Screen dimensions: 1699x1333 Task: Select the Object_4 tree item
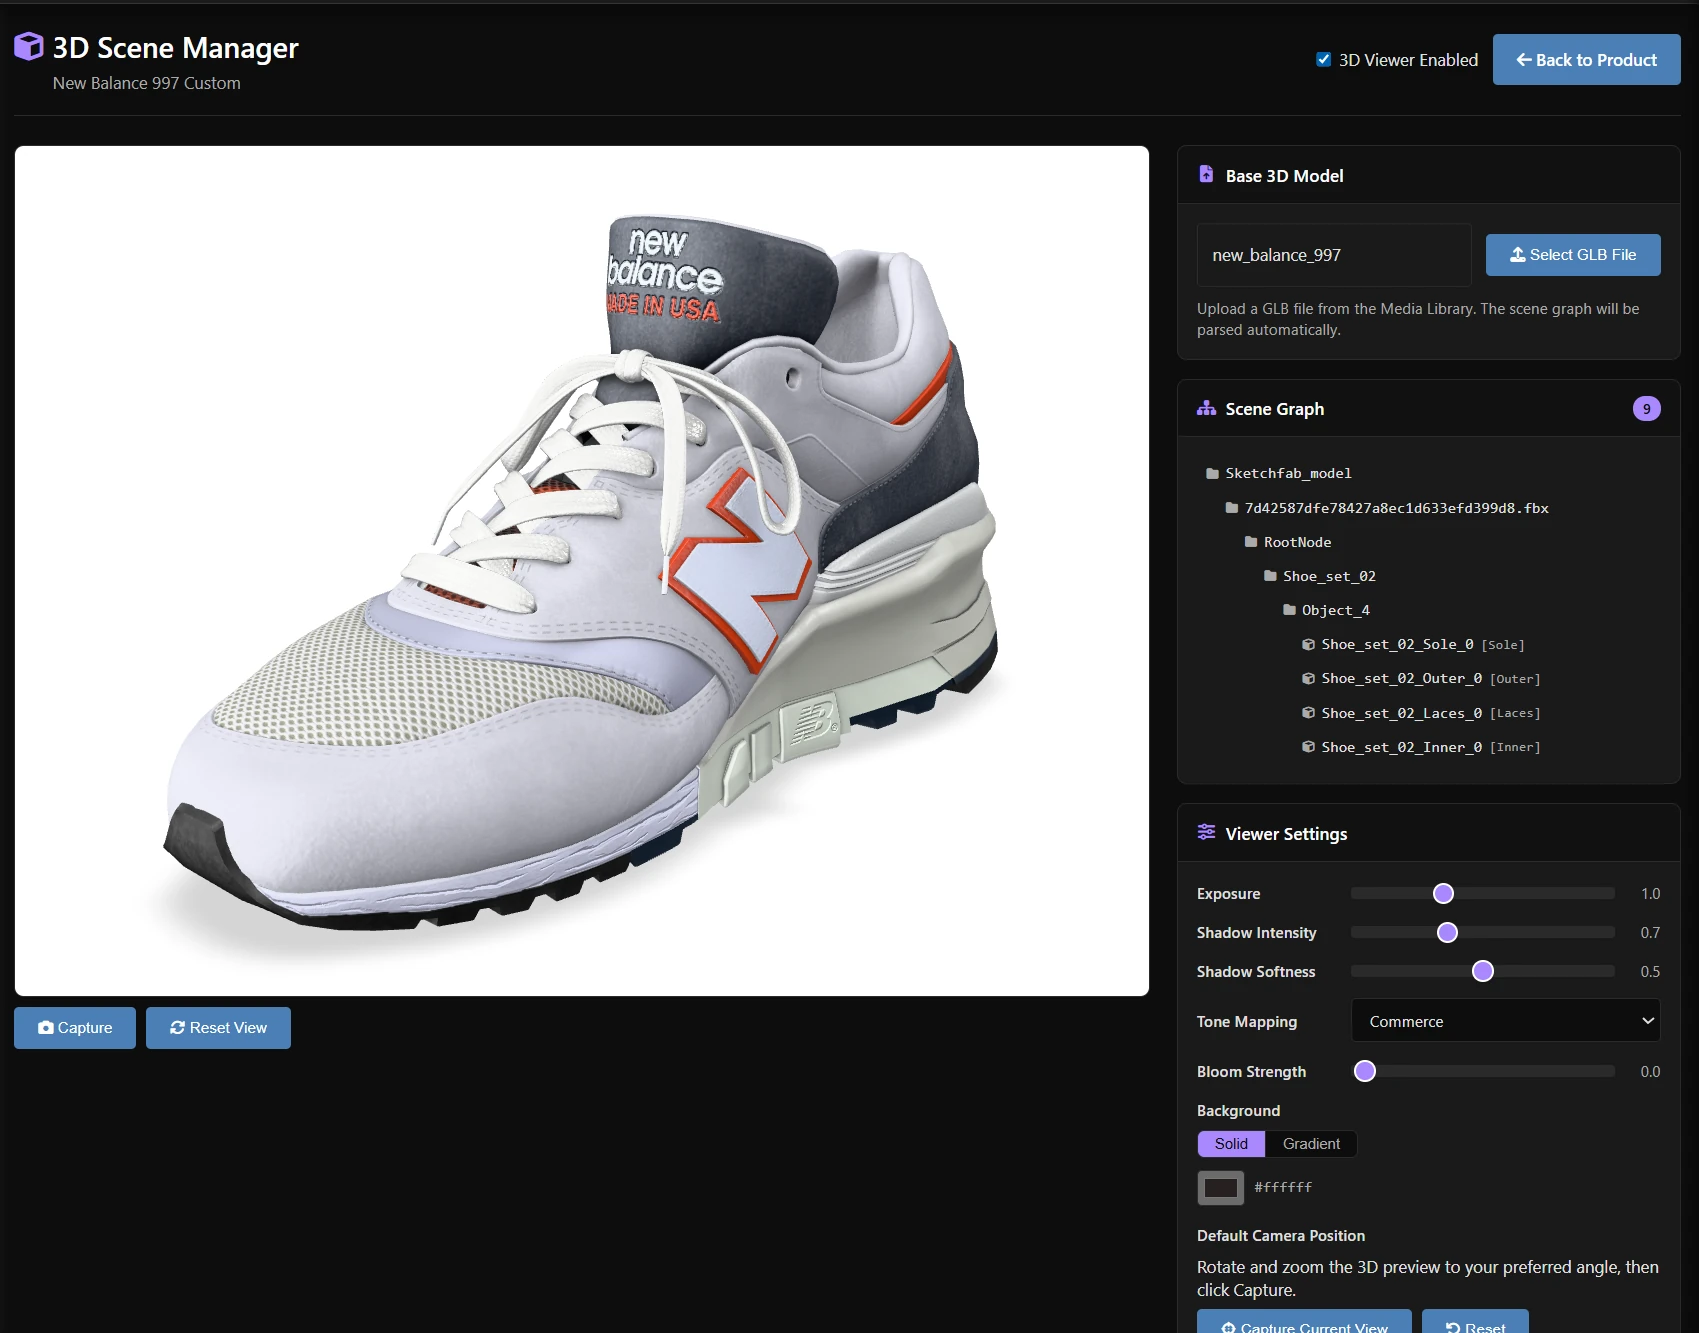pos(1335,610)
